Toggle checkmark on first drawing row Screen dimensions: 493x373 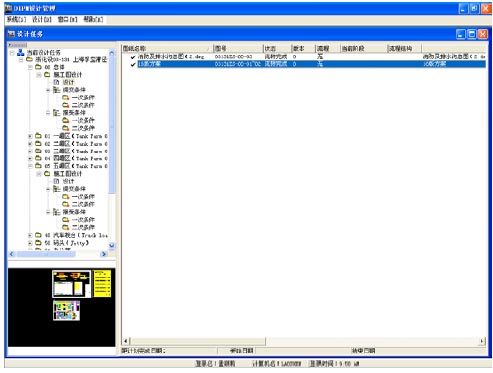[x=133, y=57]
